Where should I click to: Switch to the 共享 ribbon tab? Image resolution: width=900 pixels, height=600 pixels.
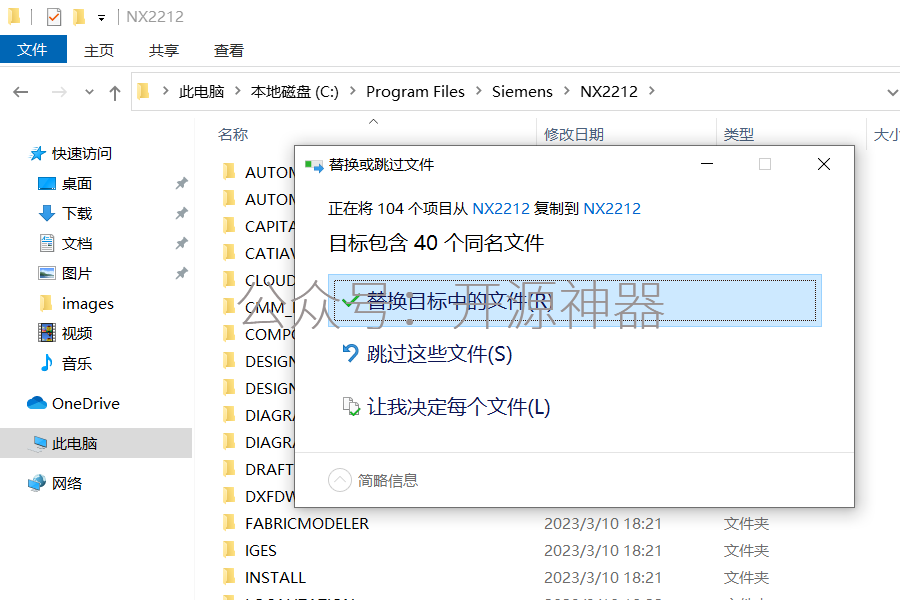(164, 51)
